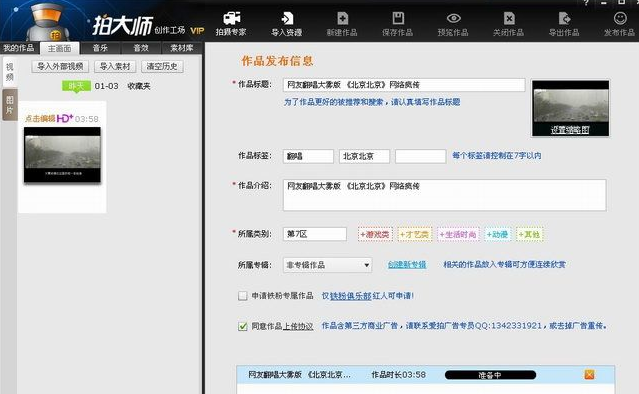This screenshot has height=394, width=639.
Task: Click the empty third tag field
Action: coord(420,156)
